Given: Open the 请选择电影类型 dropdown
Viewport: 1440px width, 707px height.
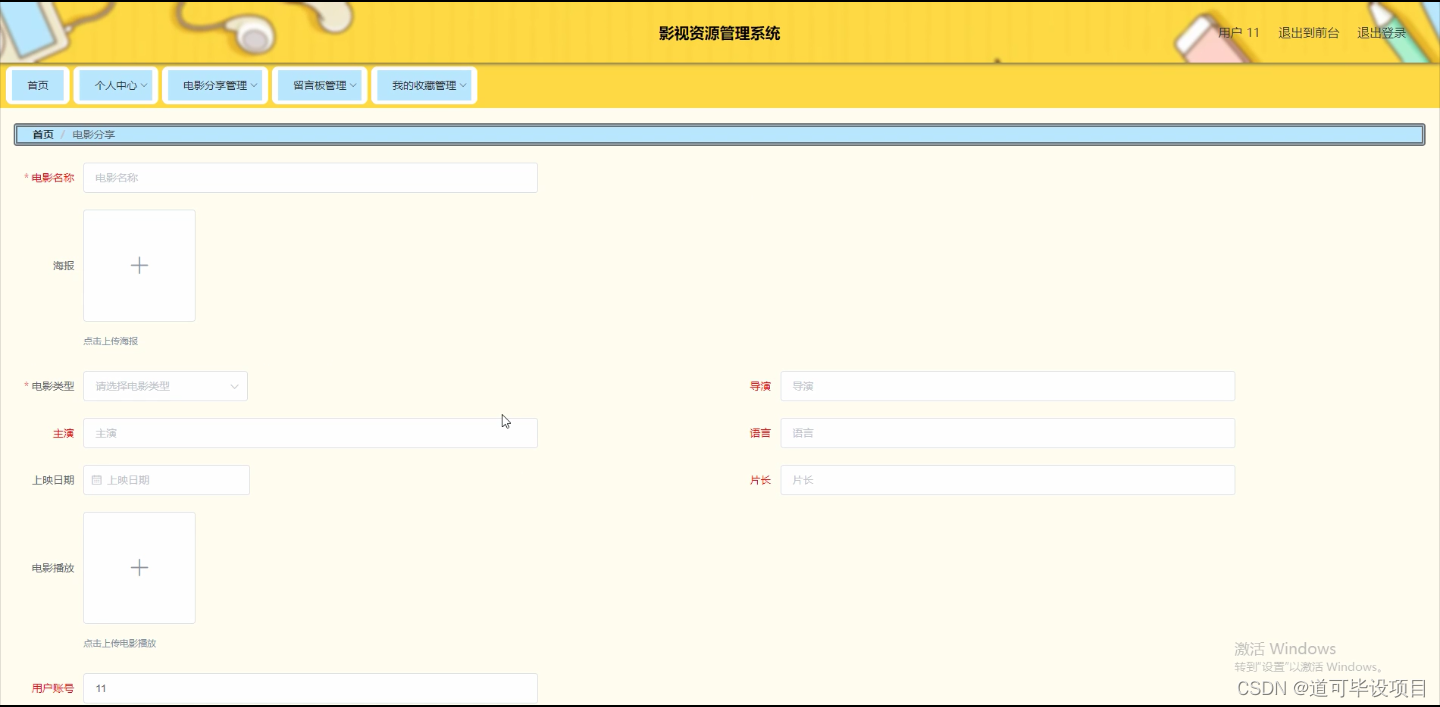Looking at the screenshot, I should [x=165, y=386].
